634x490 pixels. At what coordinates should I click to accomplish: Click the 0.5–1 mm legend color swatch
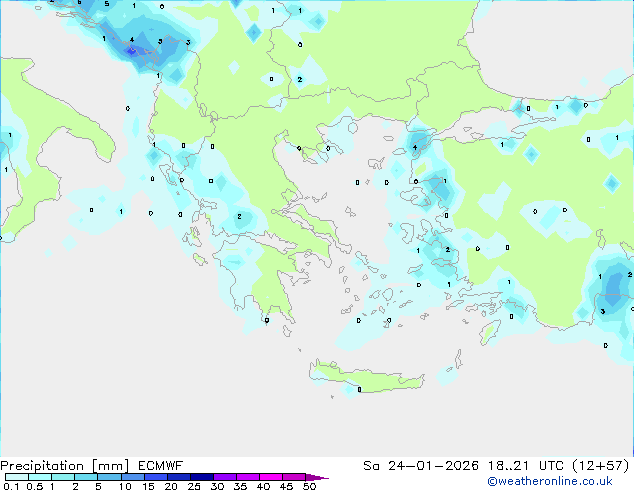pyautogui.click(x=40, y=477)
